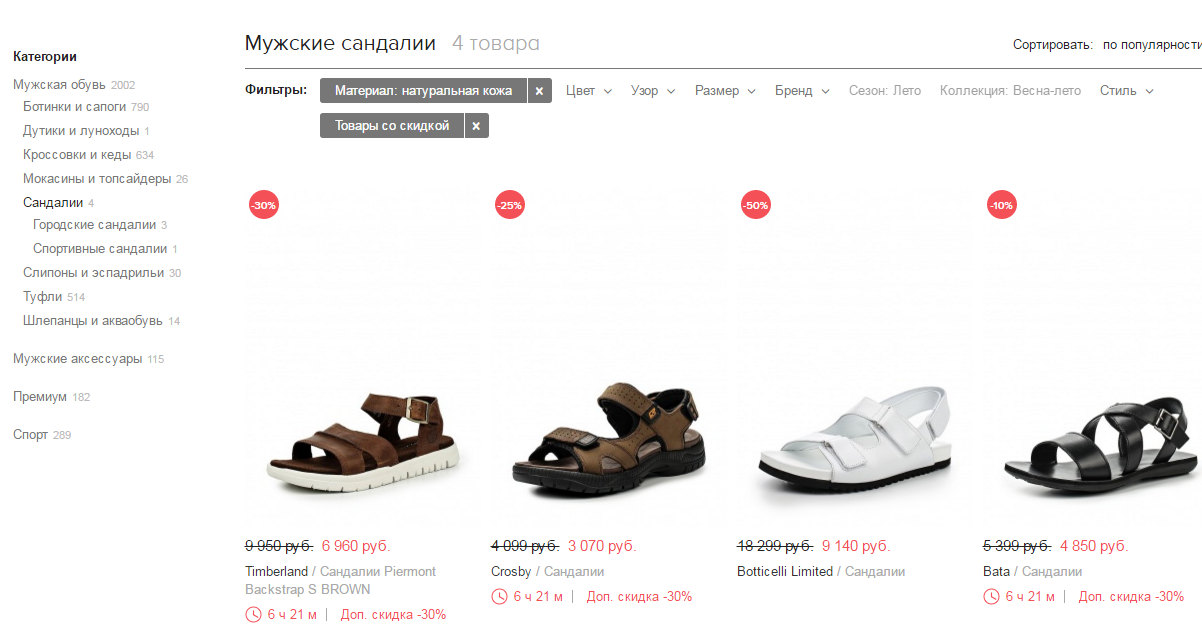1202x640 pixels.
Task: Remove the discounted goods filter
Action: point(476,126)
